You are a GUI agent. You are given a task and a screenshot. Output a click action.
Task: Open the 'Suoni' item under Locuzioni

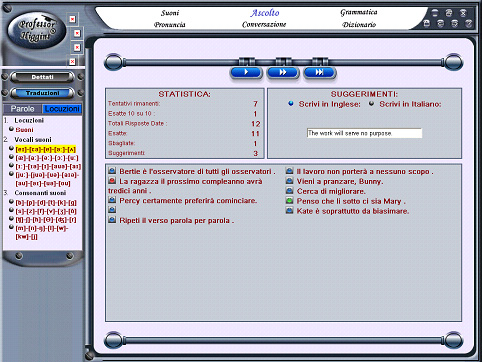click(24, 130)
